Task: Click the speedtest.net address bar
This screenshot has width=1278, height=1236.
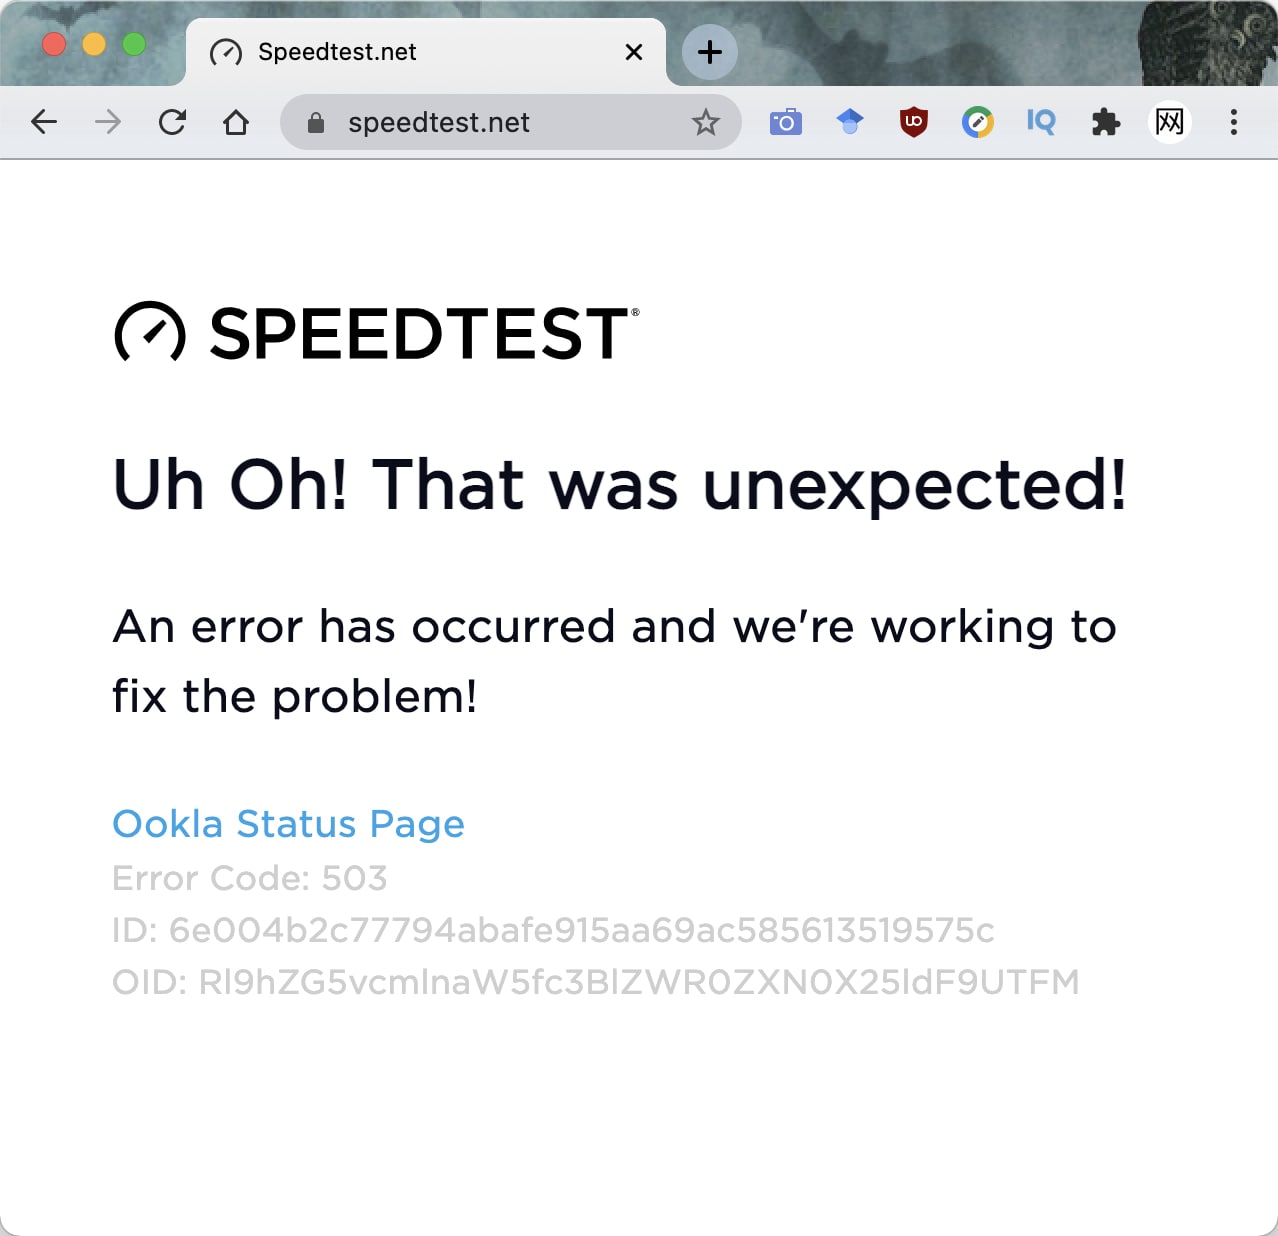Action: 500,122
